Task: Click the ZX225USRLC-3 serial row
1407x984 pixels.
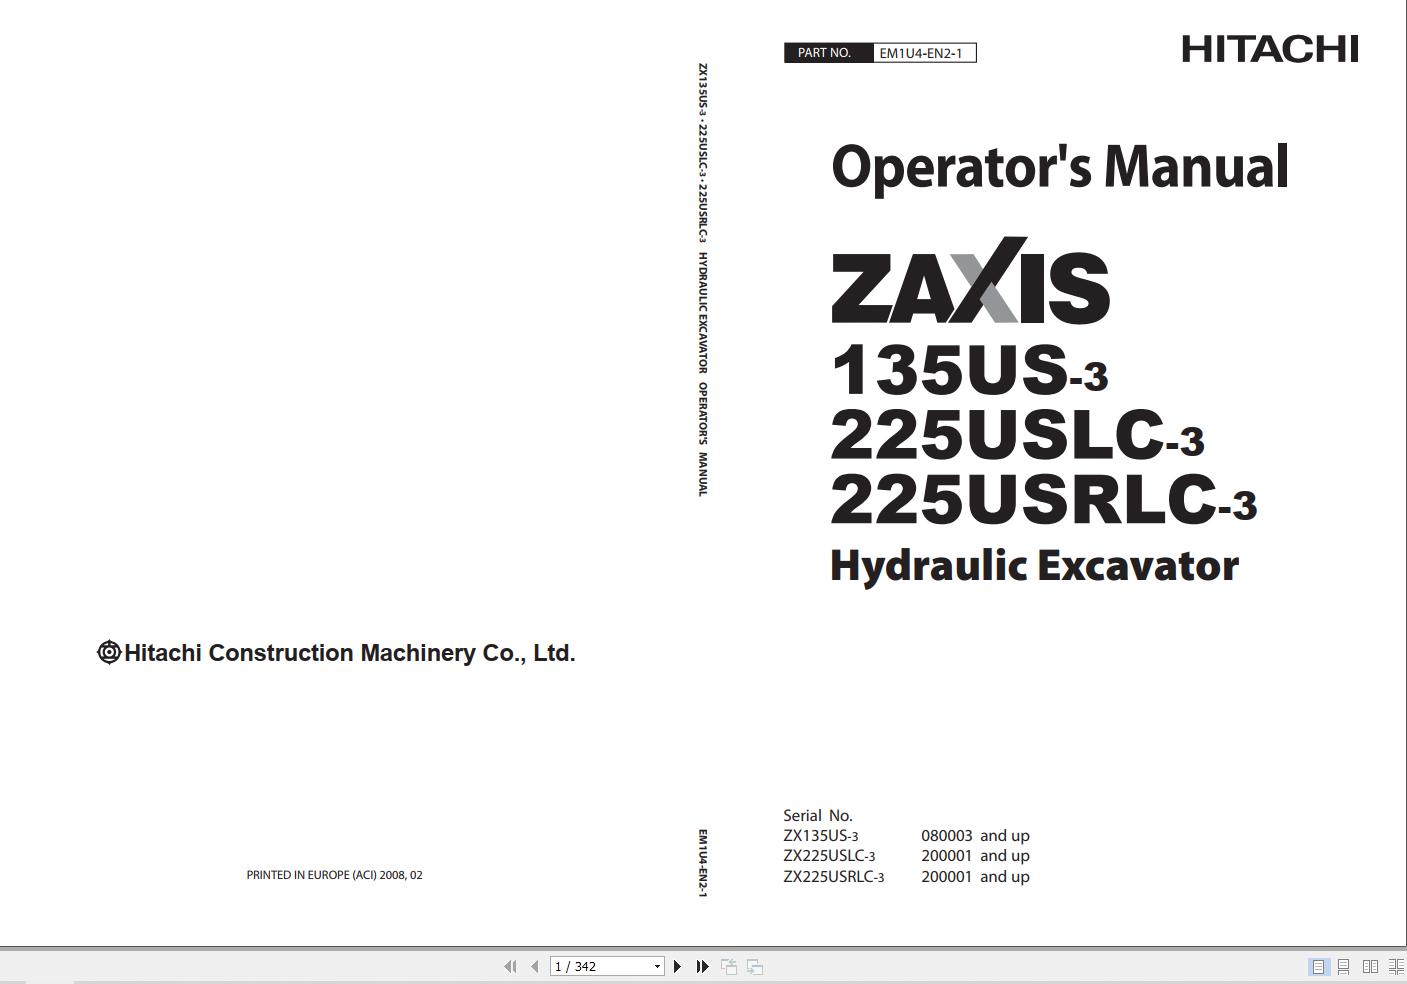Action: point(906,877)
